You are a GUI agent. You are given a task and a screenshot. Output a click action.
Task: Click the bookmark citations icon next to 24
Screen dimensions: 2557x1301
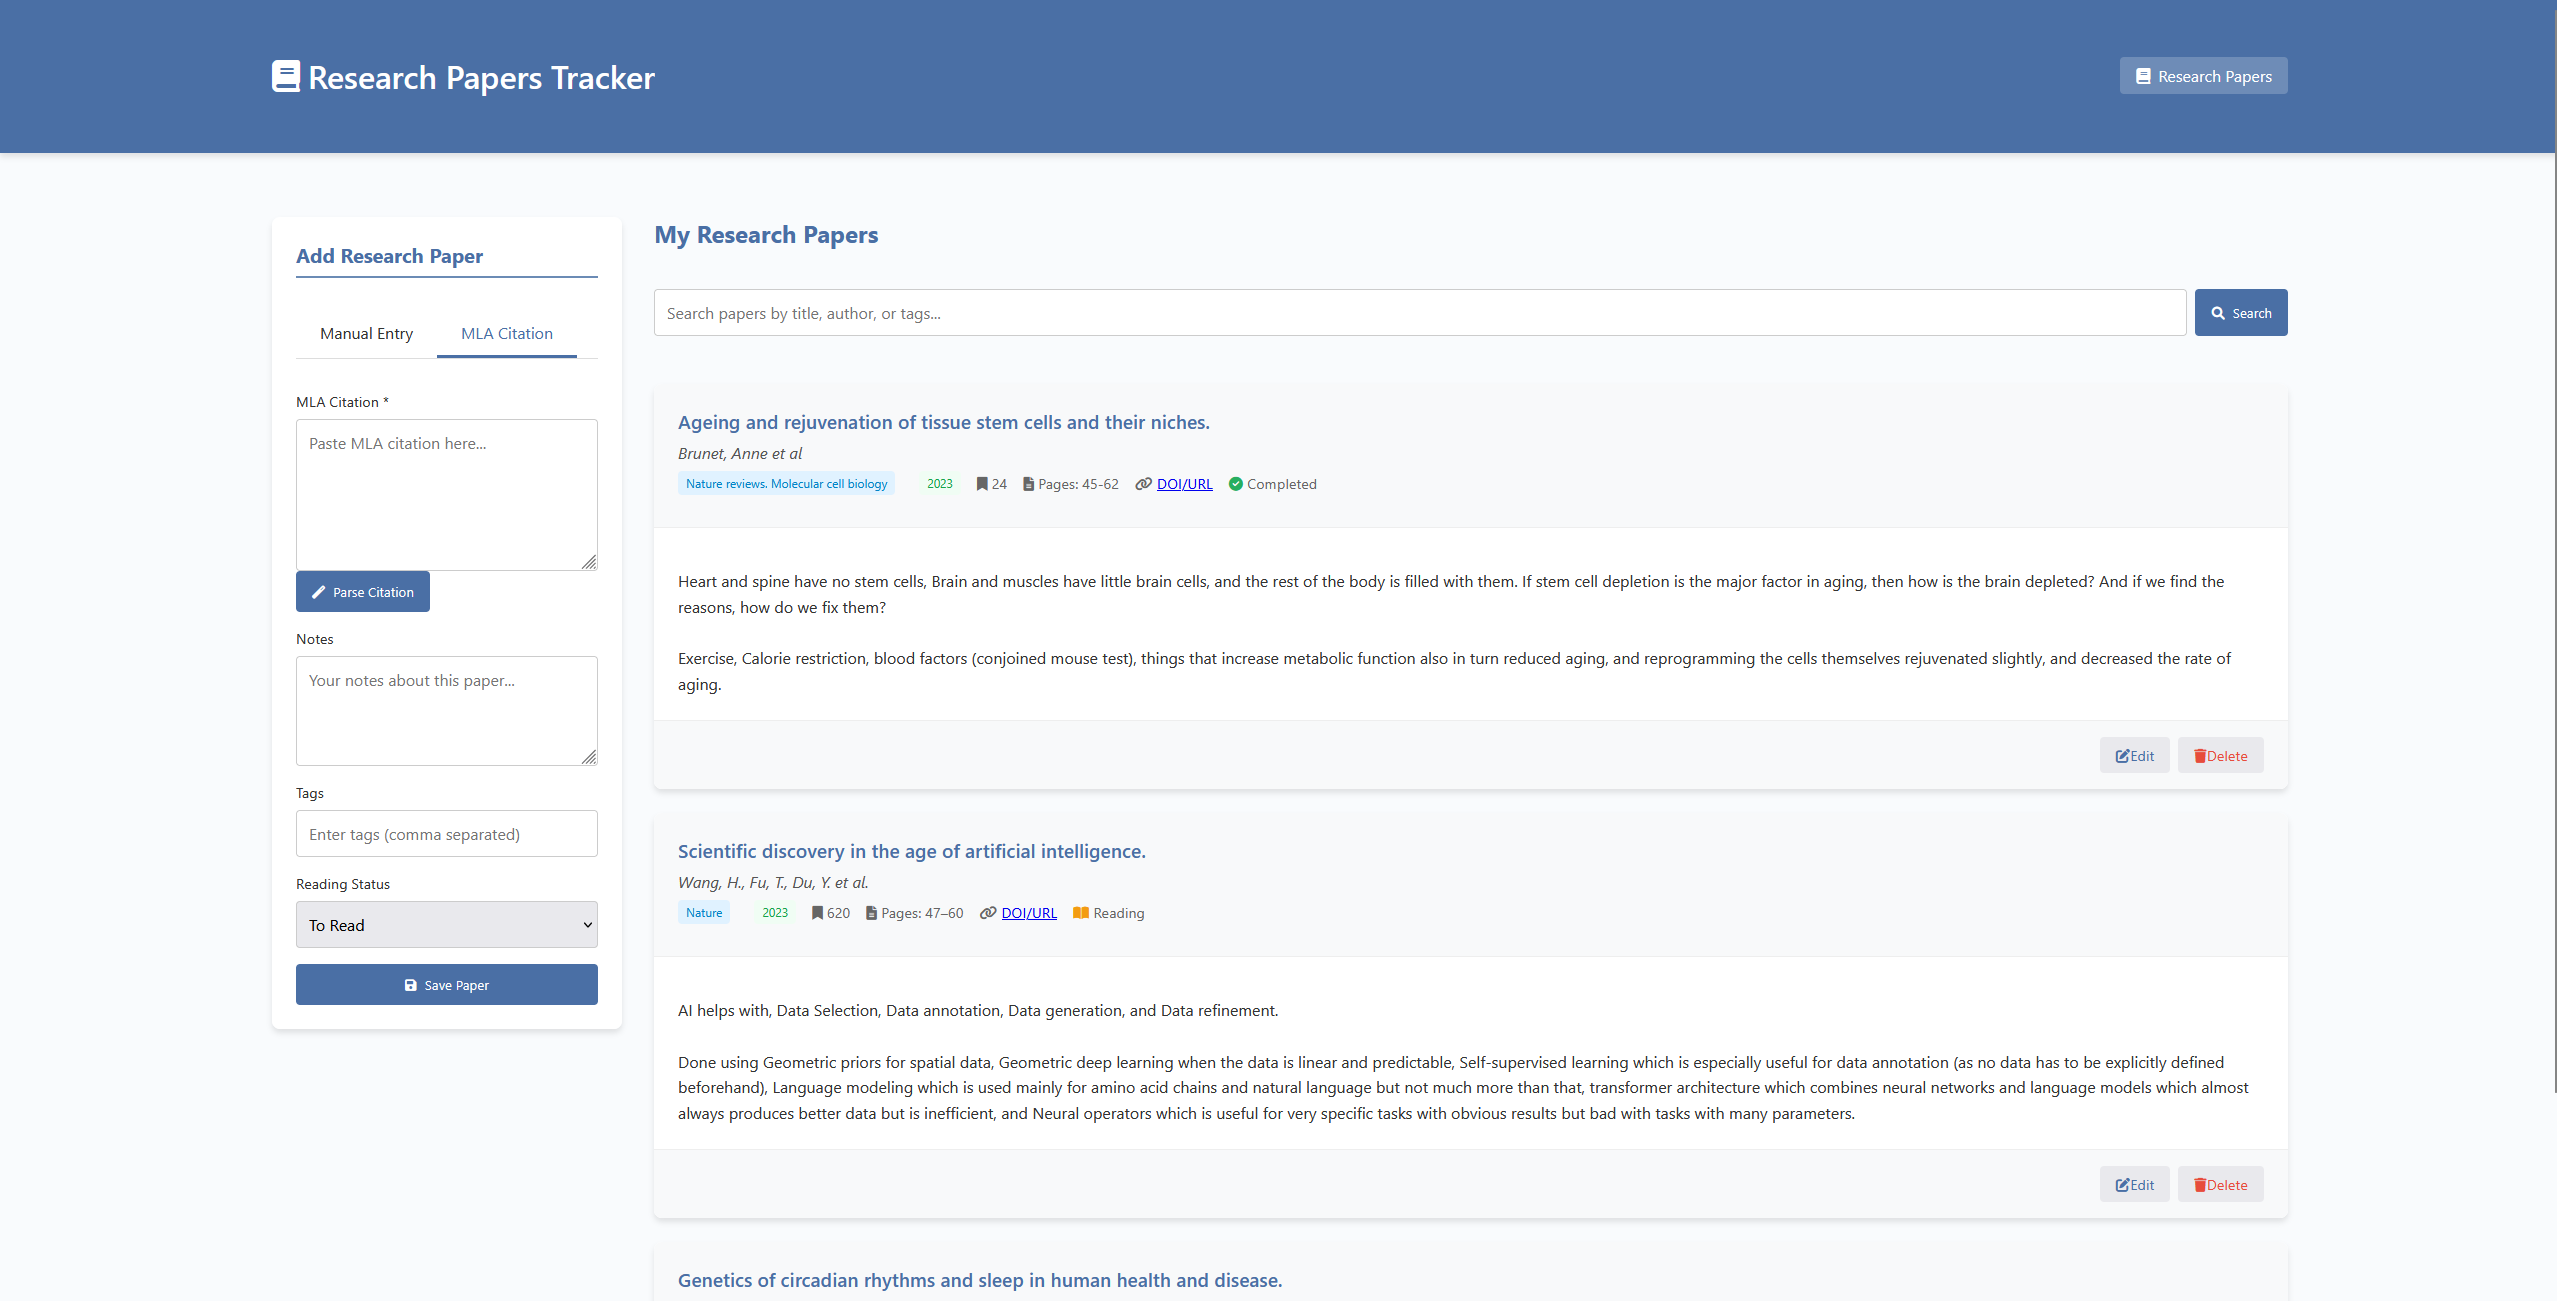click(x=982, y=484)
